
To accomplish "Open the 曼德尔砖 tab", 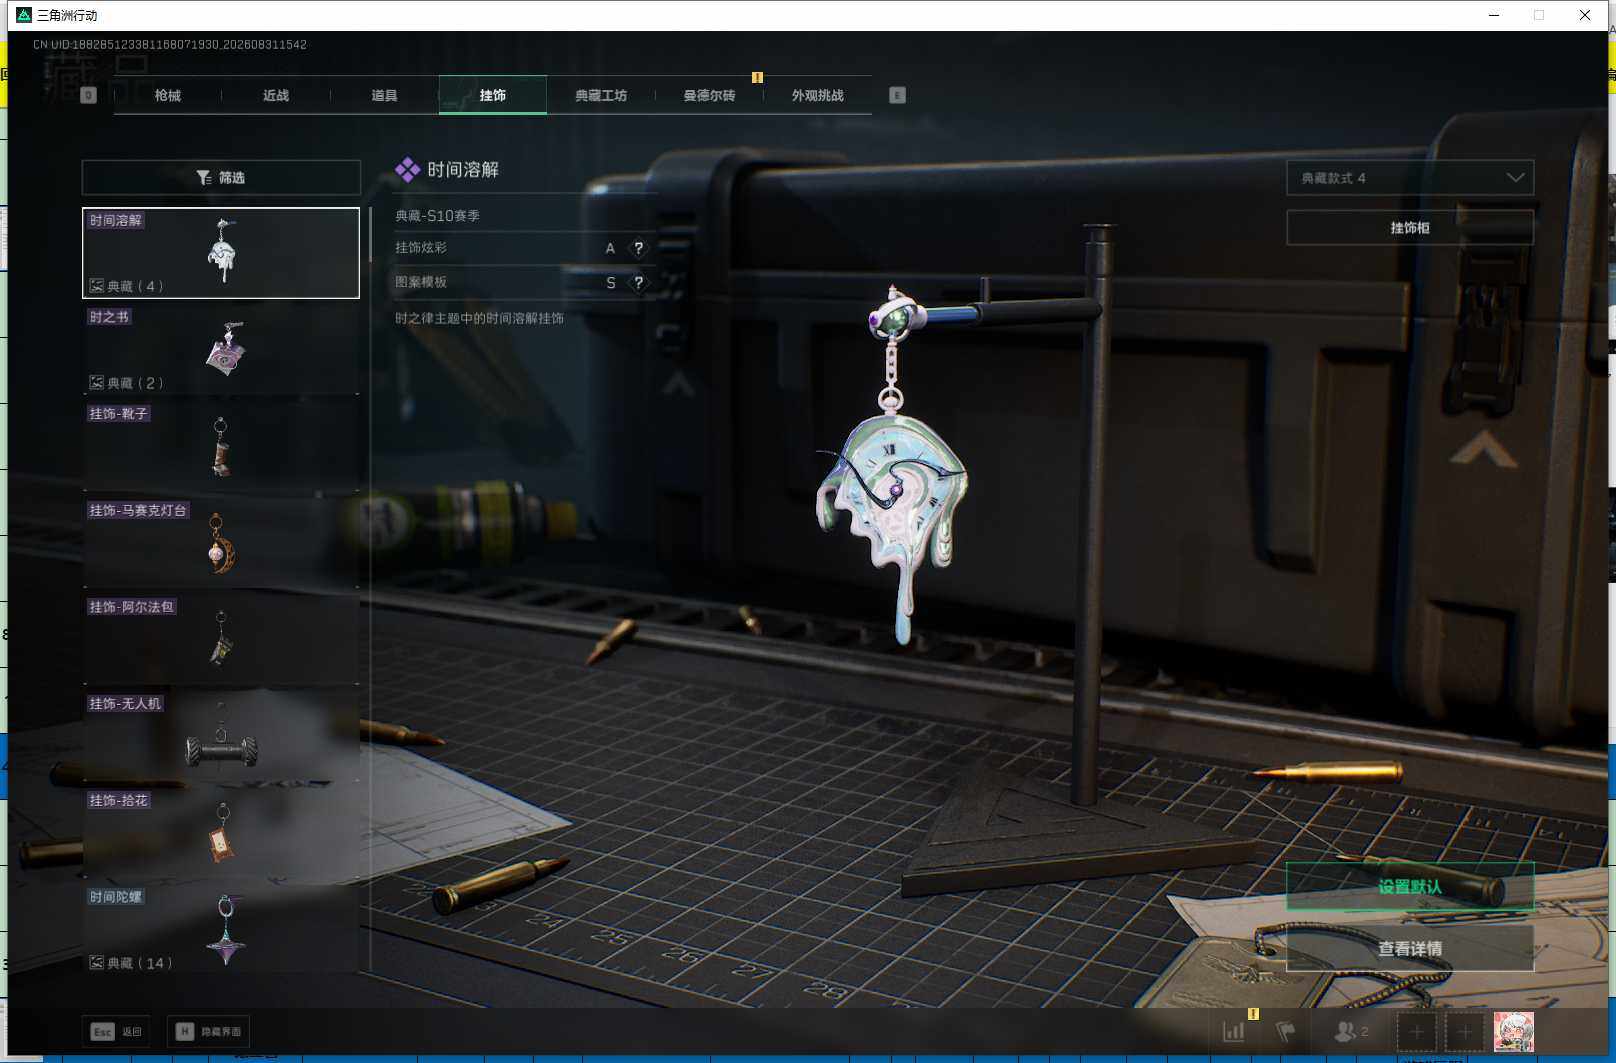I will click(x=709, y=95).
